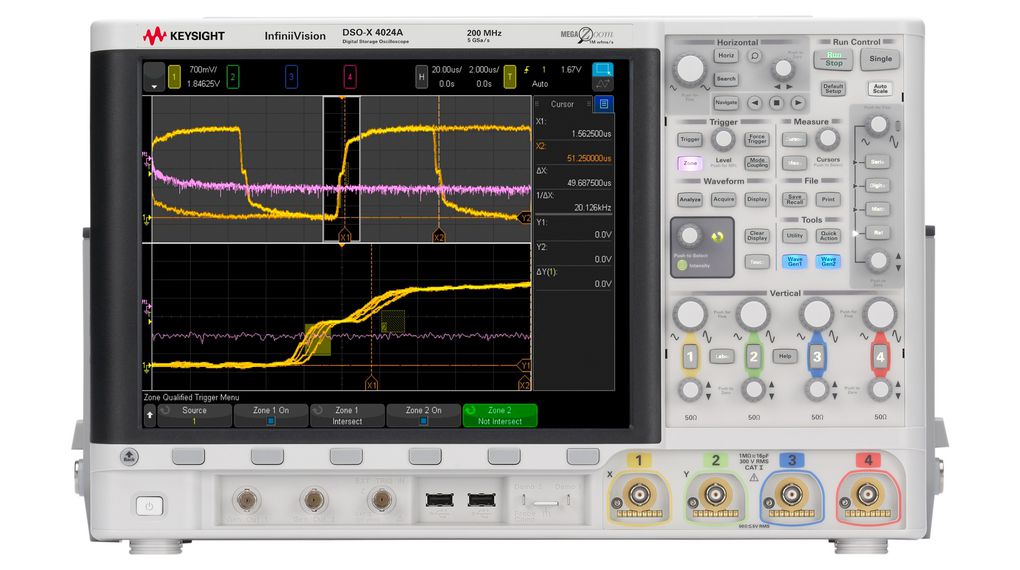Viewport: 1020px width, 570px height.
Task: Tap the Force Trigger key
Action: point(757,139)
